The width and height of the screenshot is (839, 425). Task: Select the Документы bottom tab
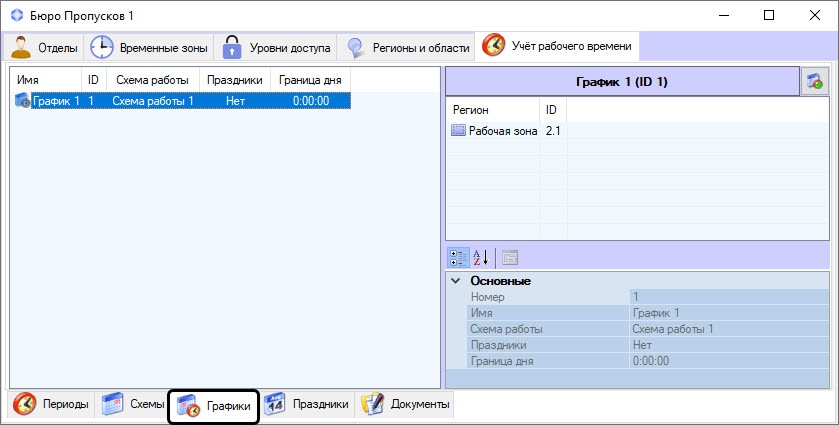406,404
